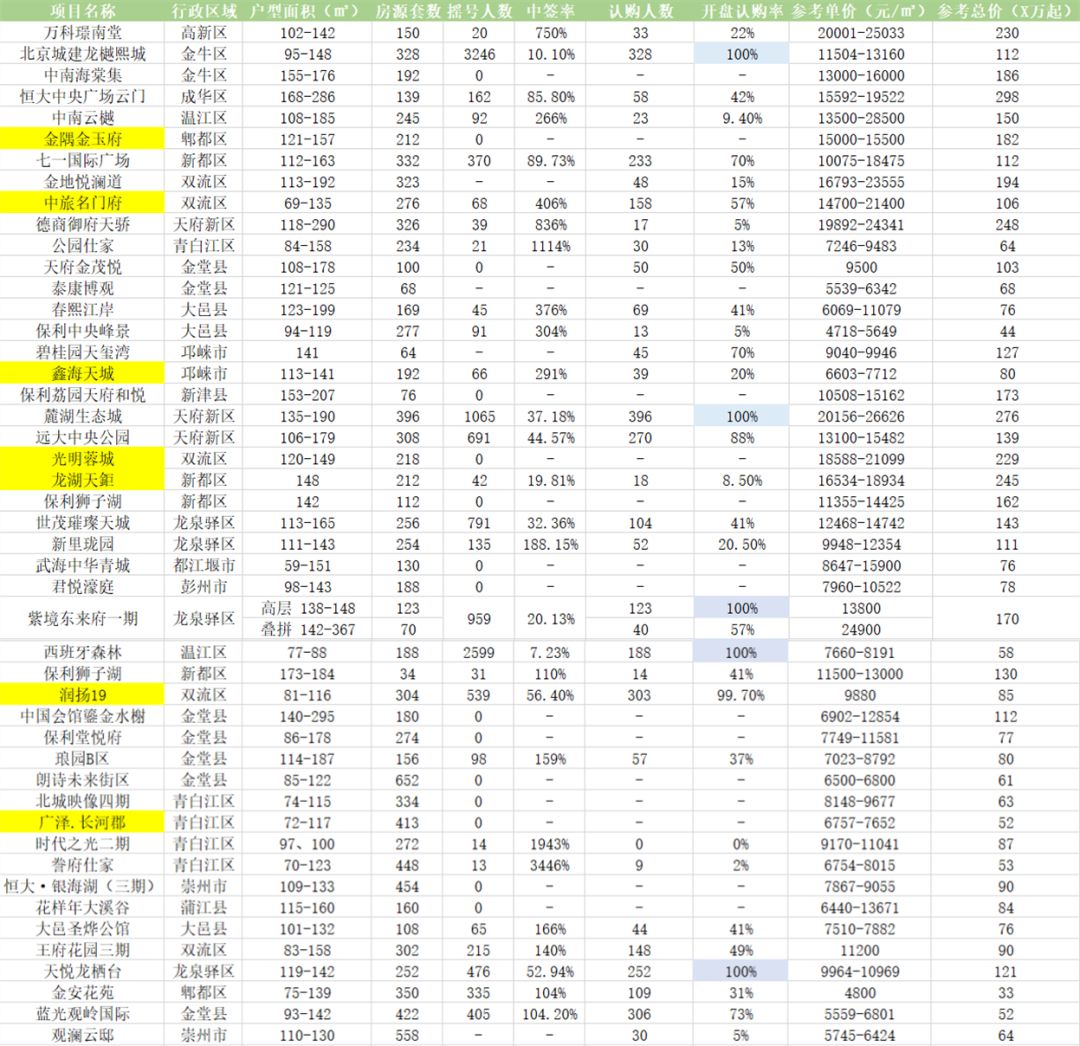The image size is (1080, 1046).
Task: Click the 3446% winning rate cell
Action: pyautogui.click(x=550, y=866)
